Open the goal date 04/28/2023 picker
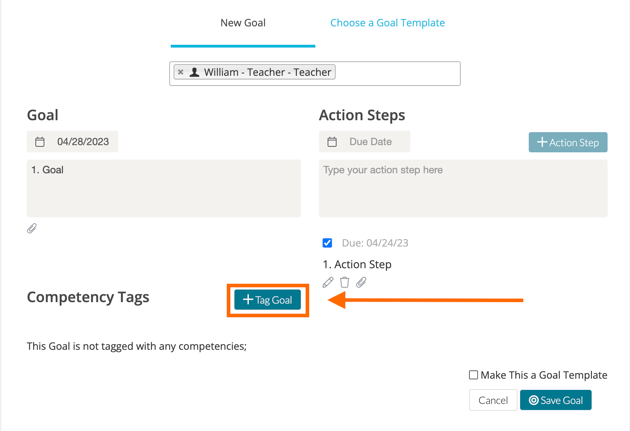Viewport: 630px width, 431px height. pyautogui.click(x=82, y=142)
